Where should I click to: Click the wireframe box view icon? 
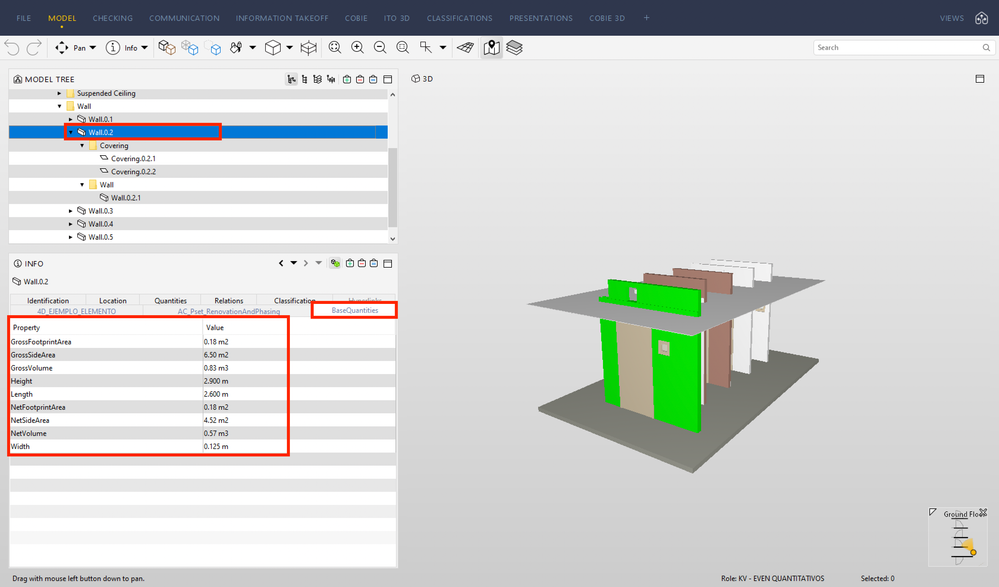point(309,47)
